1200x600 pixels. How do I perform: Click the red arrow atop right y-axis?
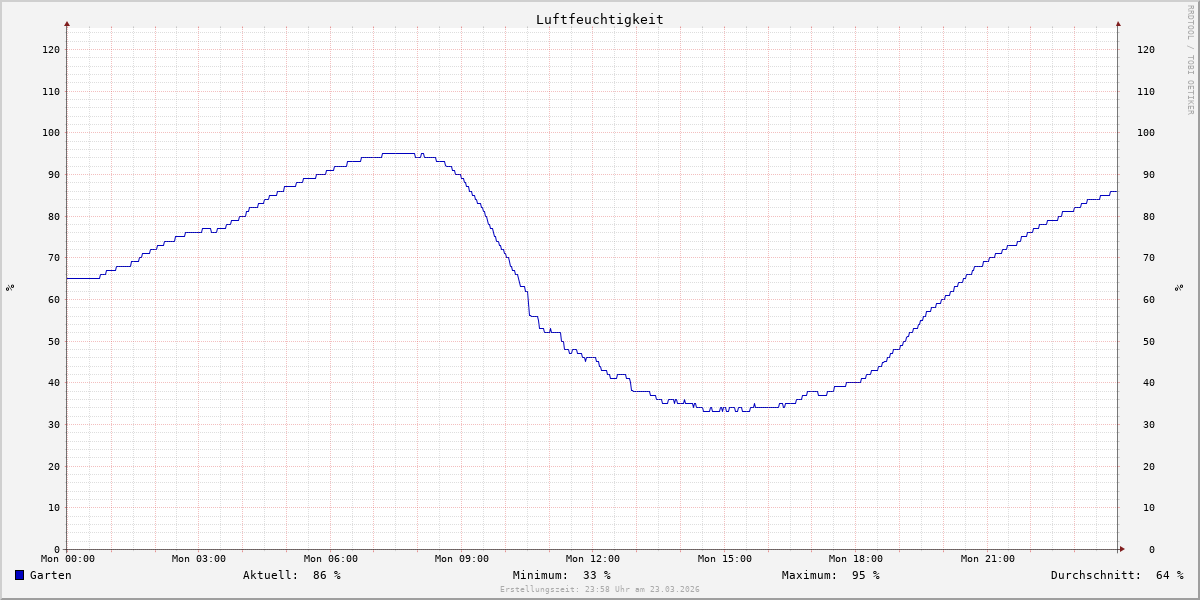1118,23
